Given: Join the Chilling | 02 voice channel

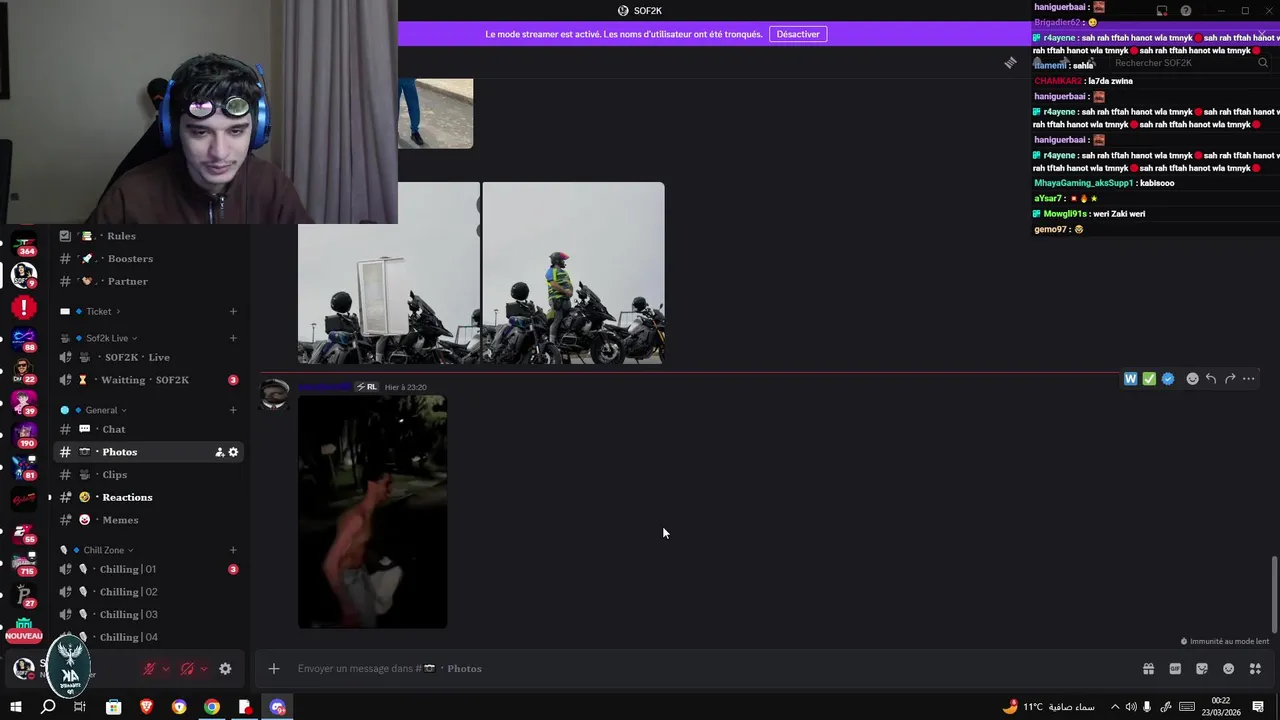Looking at the screenshot, I should tap(148, 592).
